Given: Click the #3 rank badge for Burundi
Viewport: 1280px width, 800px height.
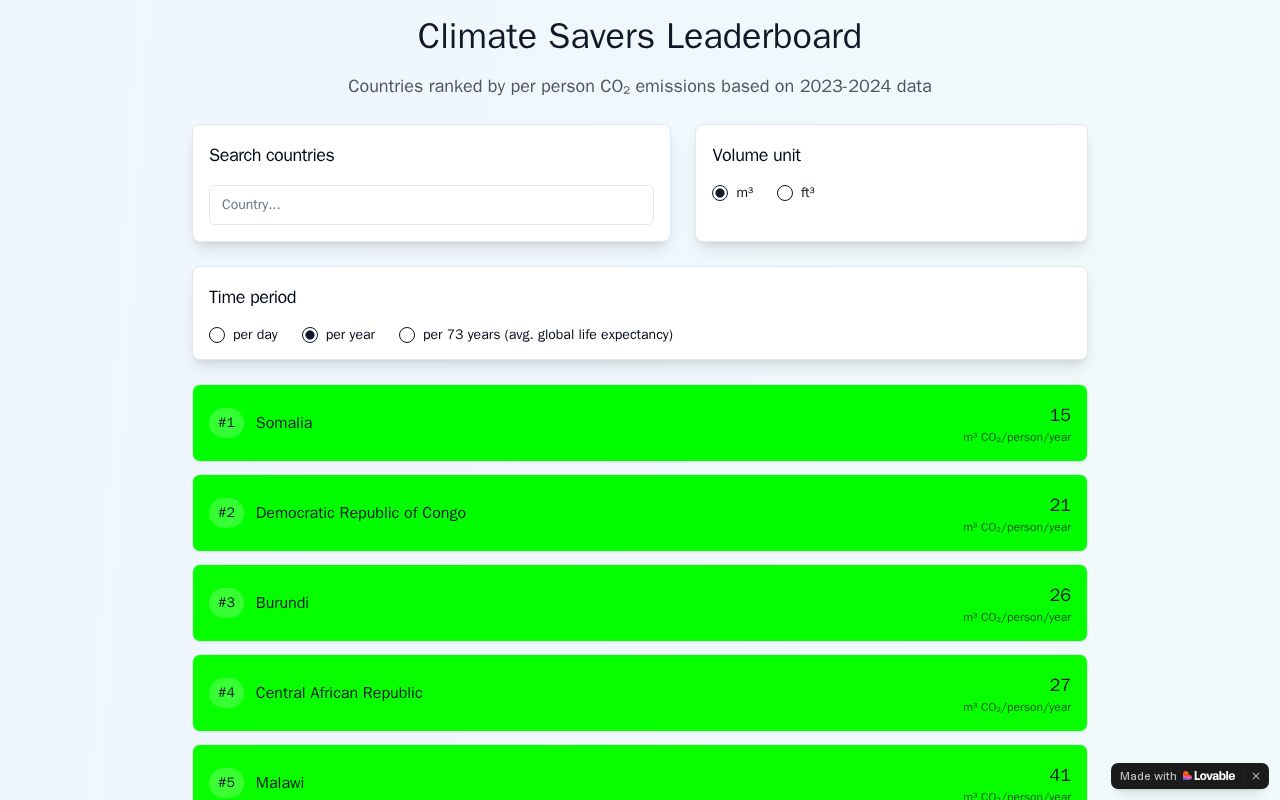Looking at the screenshot, I should click(x=226, y=603).
